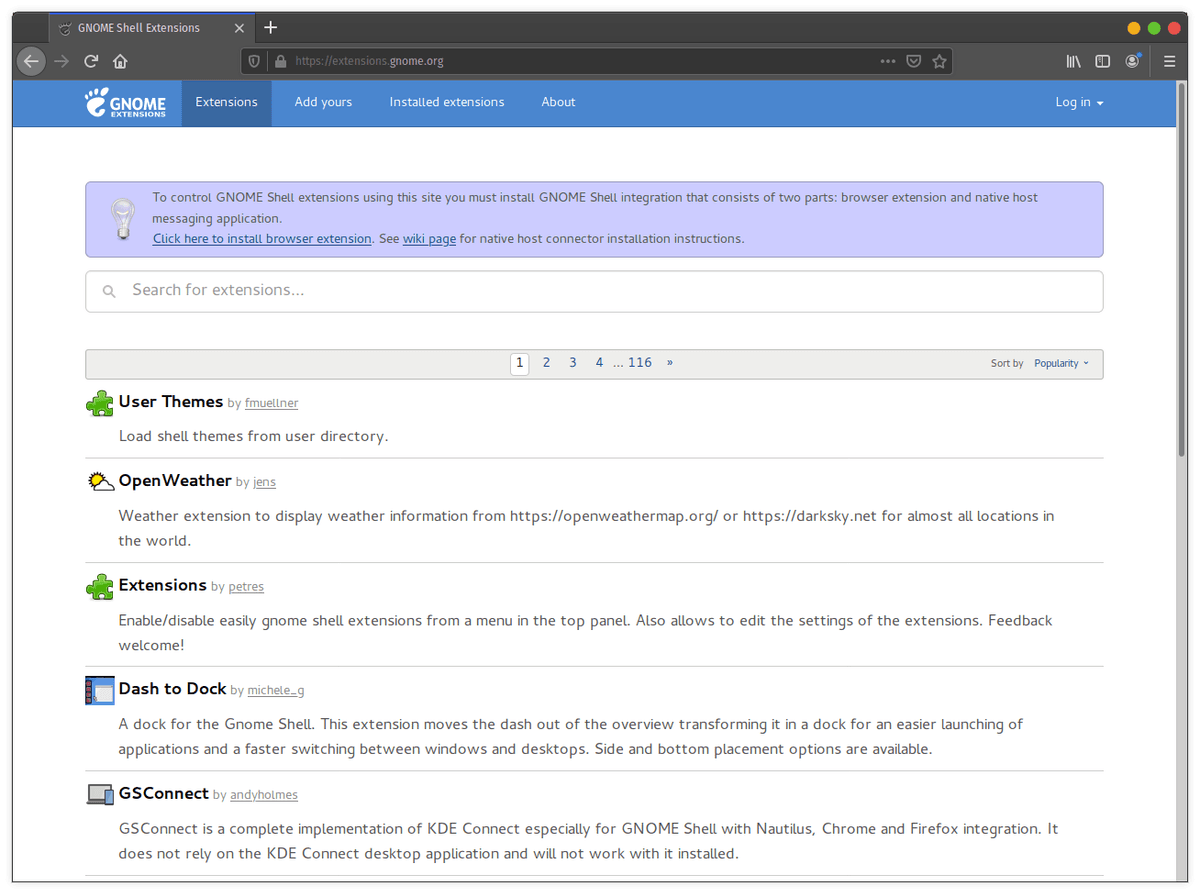Open the Sort by Popularity dropdown
Viewport: 1200px width, 894px height.
pyautogui.click(x=1061, y=363)
